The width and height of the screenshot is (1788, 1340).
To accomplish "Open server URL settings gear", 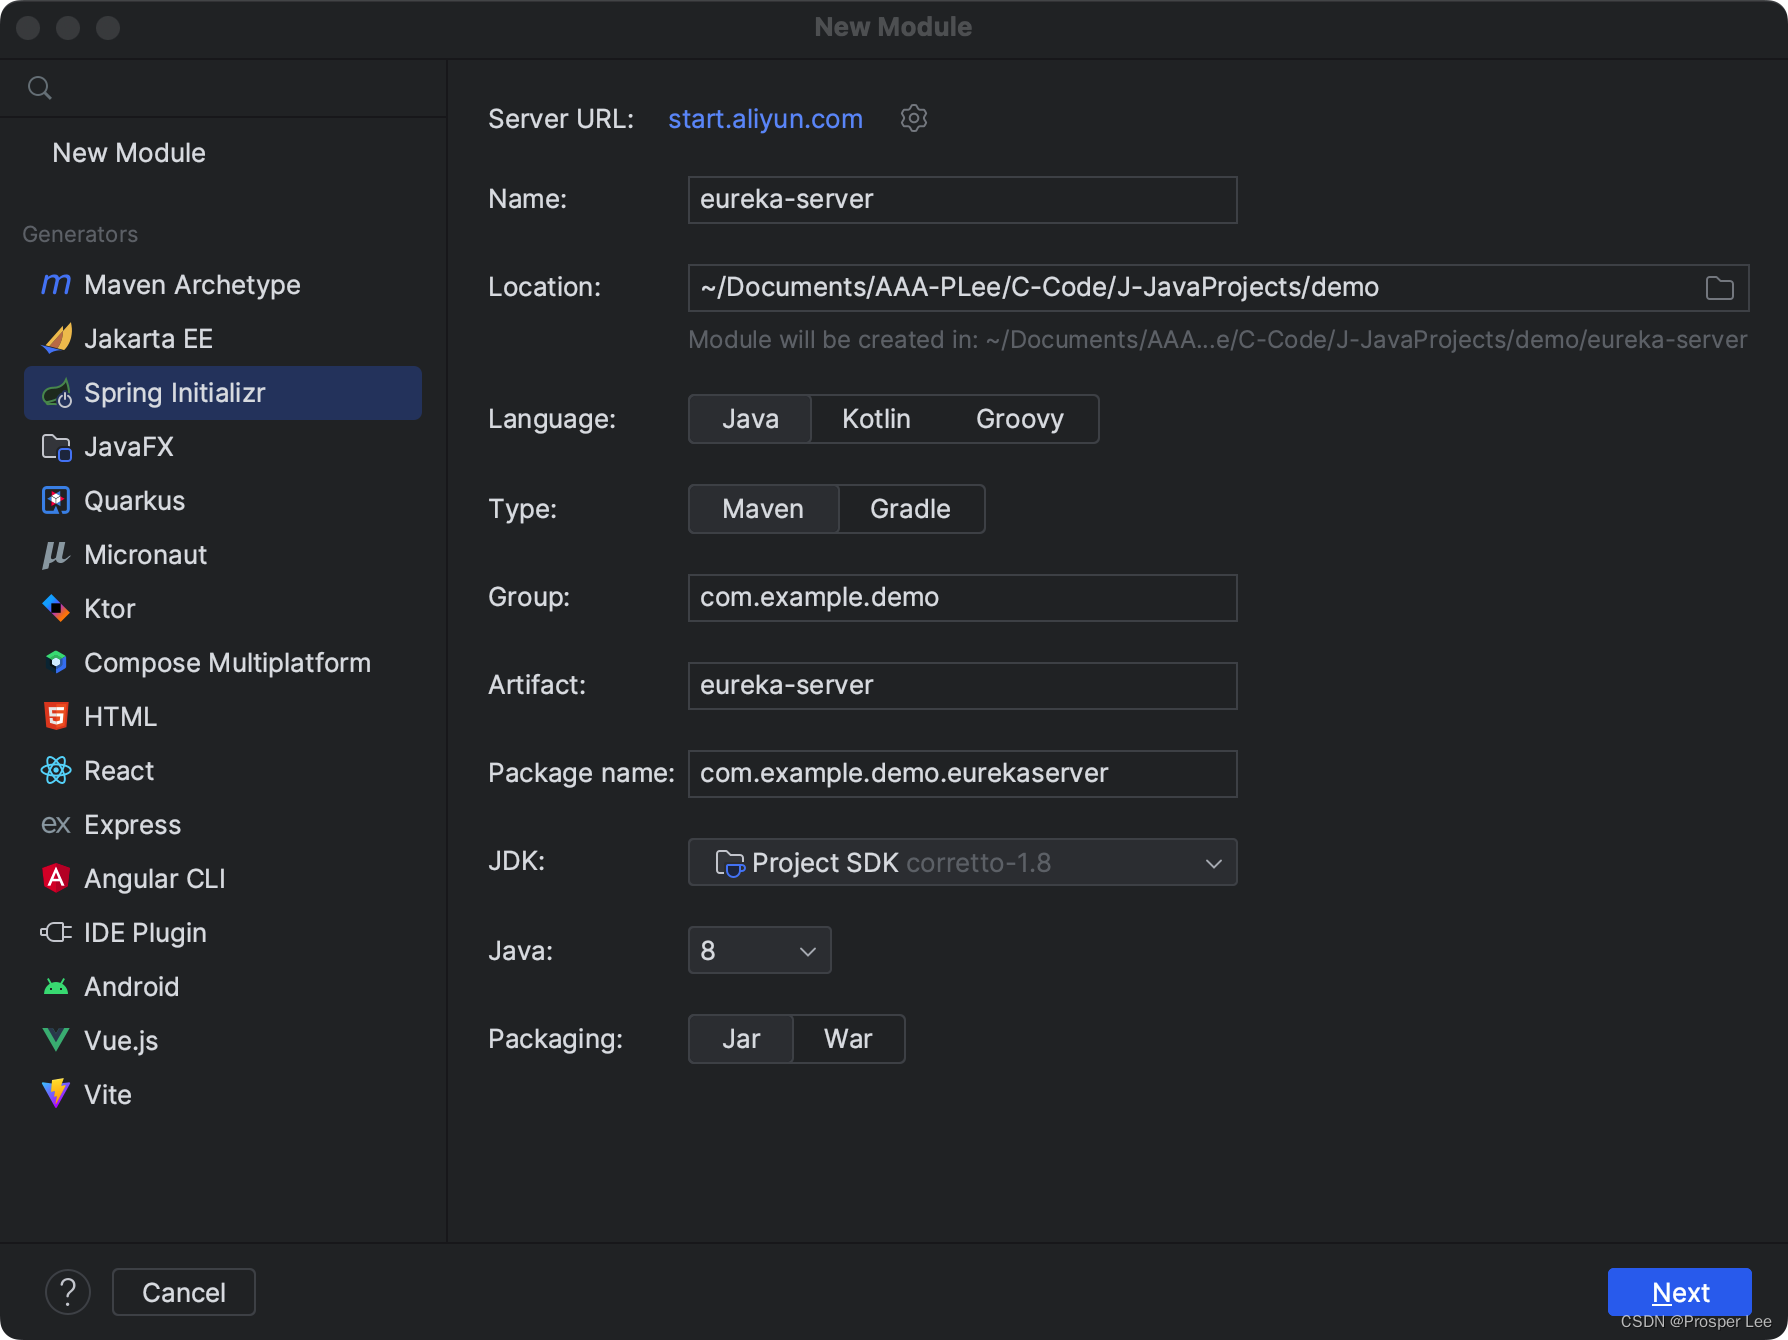I will (914, 118).
